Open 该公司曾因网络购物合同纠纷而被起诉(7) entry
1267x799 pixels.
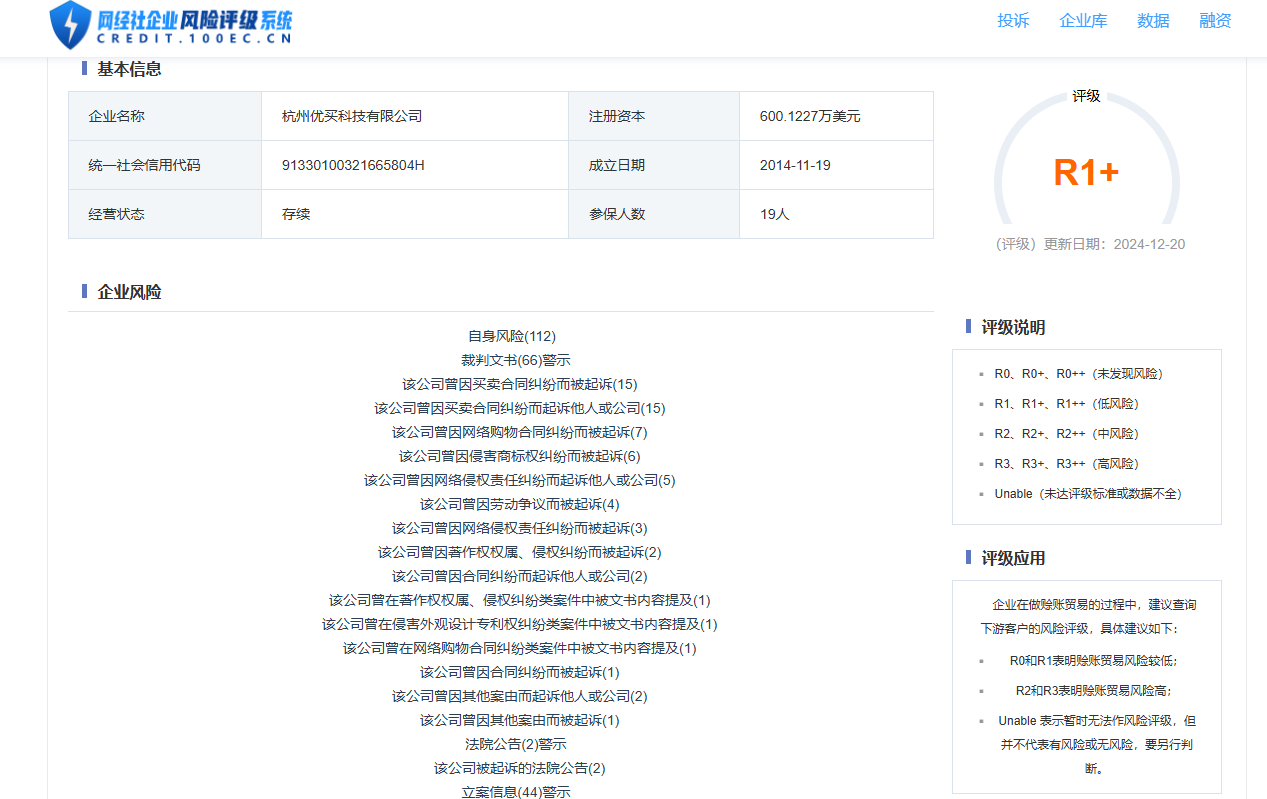[519, 432]
